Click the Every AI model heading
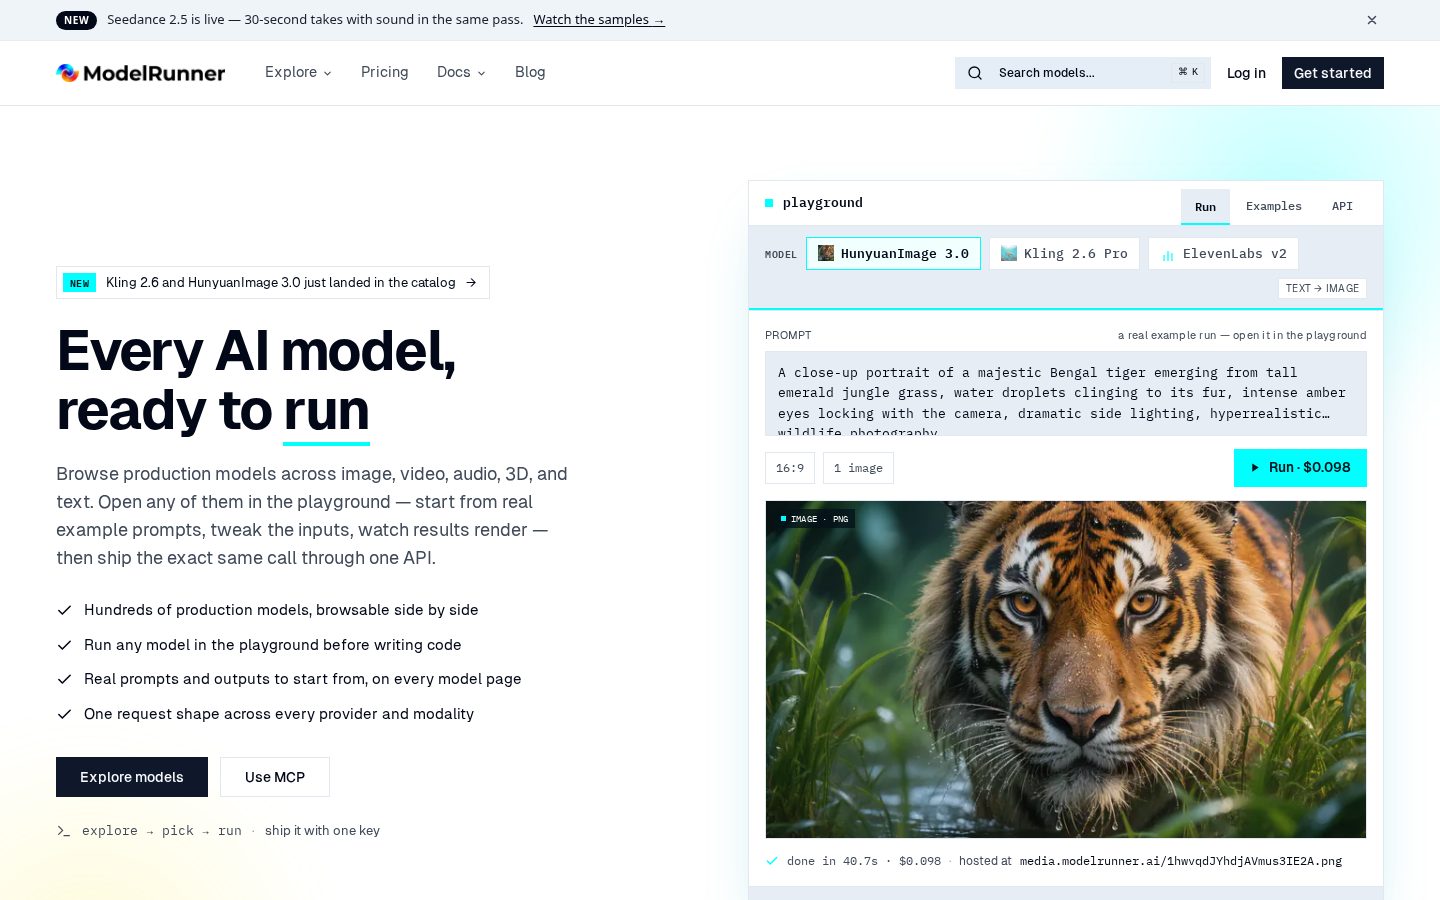1440x900 pixels. pos(256,381)
